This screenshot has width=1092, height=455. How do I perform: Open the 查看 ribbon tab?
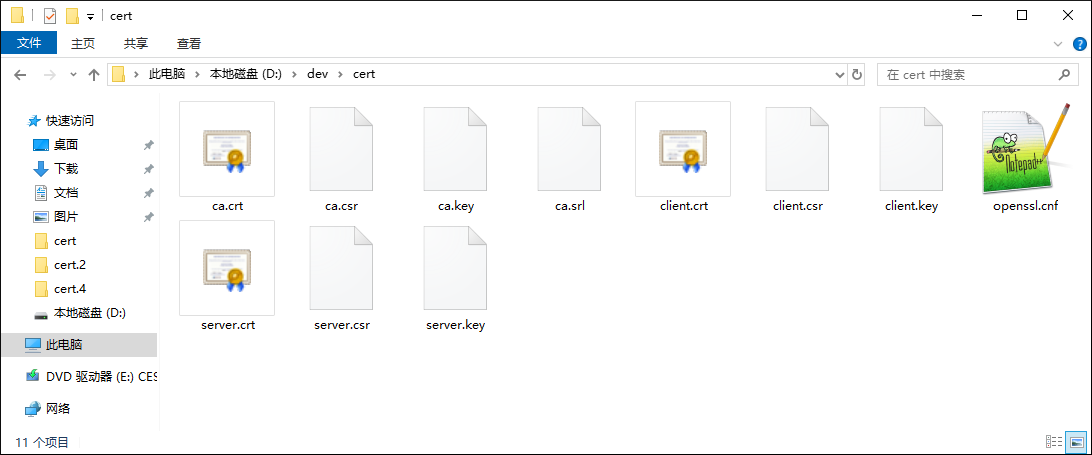tap(189, 43)
